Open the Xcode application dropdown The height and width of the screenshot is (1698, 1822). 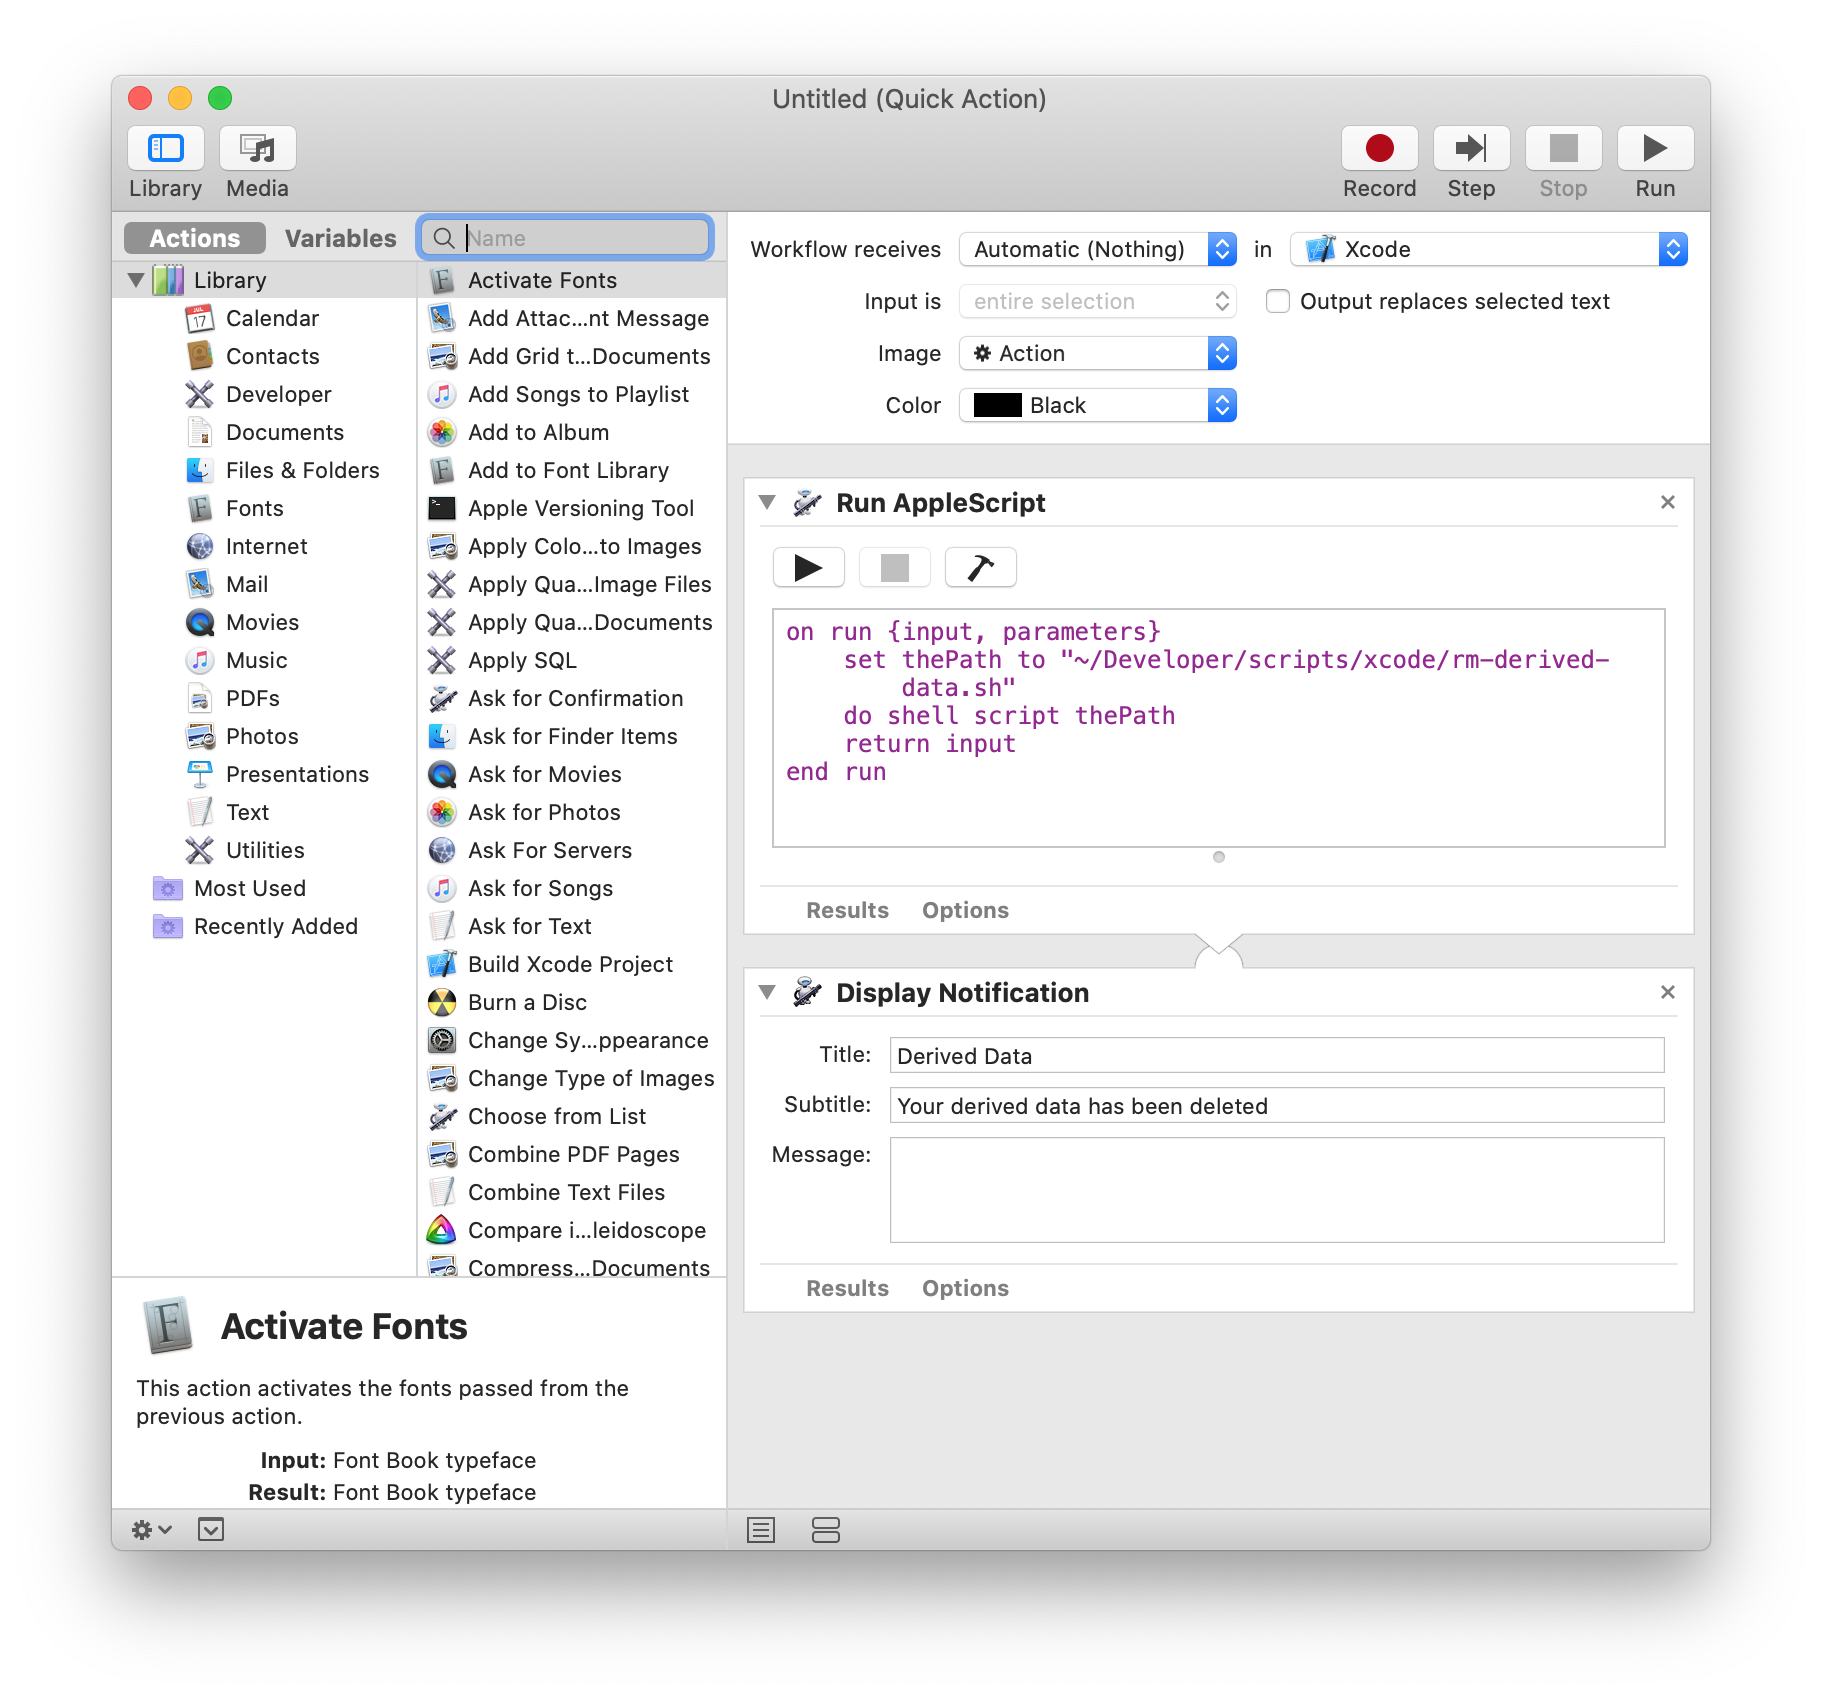point(1488,250)
